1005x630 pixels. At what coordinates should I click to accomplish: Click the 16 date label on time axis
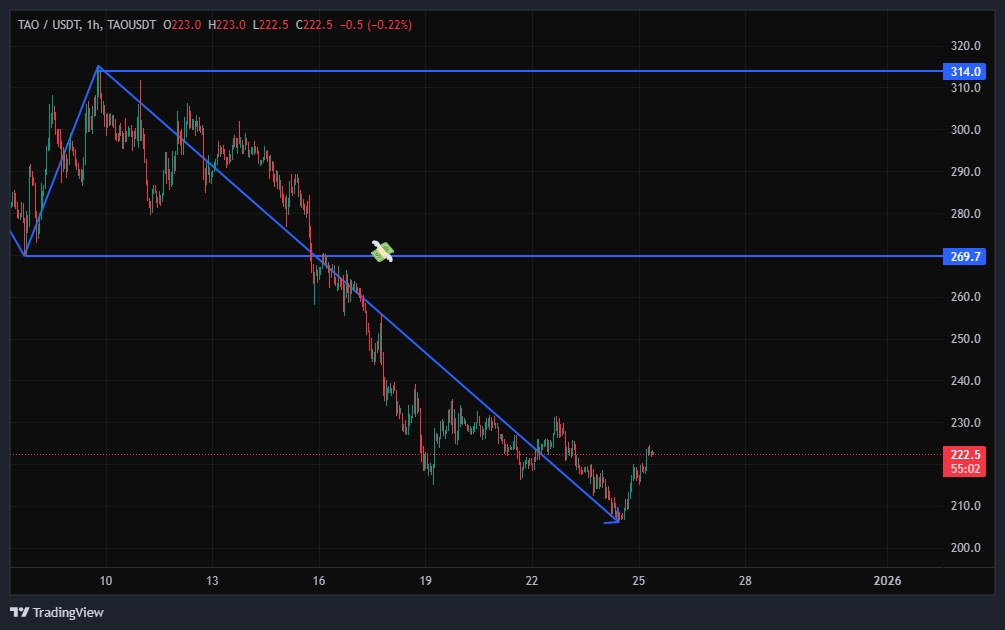pos(319,581)
